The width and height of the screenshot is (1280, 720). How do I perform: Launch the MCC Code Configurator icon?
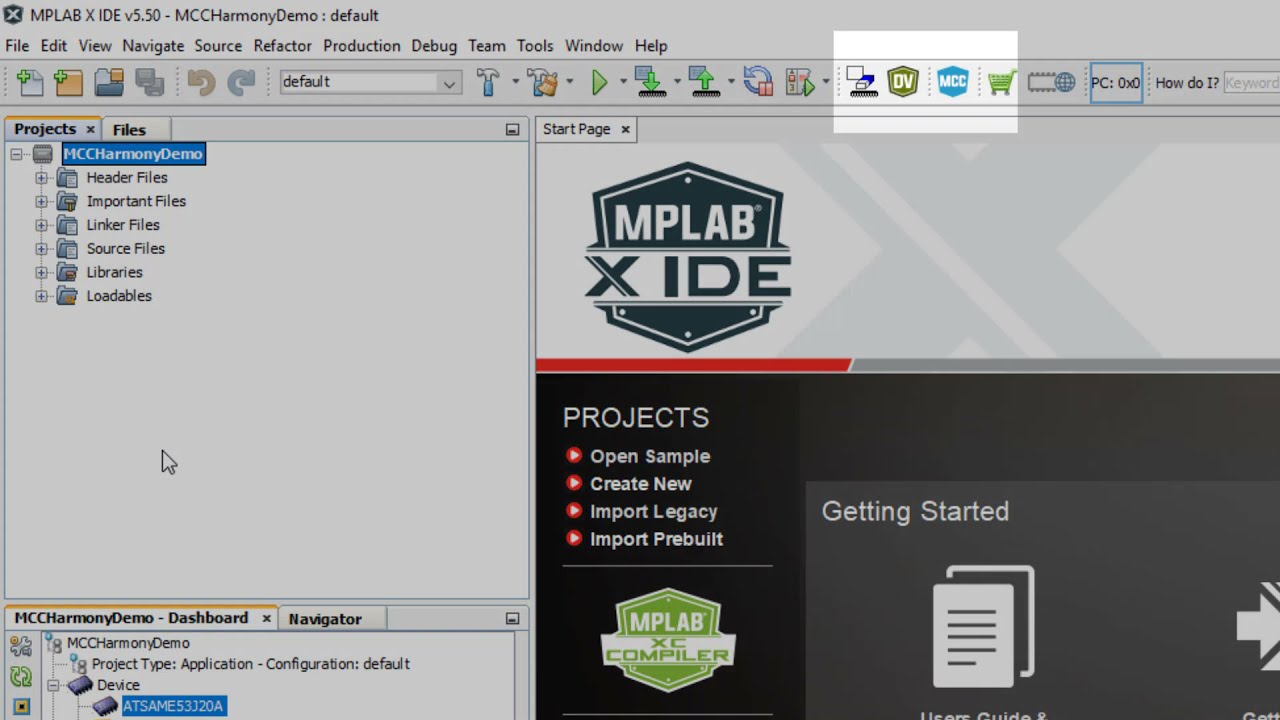coord(952,82)
